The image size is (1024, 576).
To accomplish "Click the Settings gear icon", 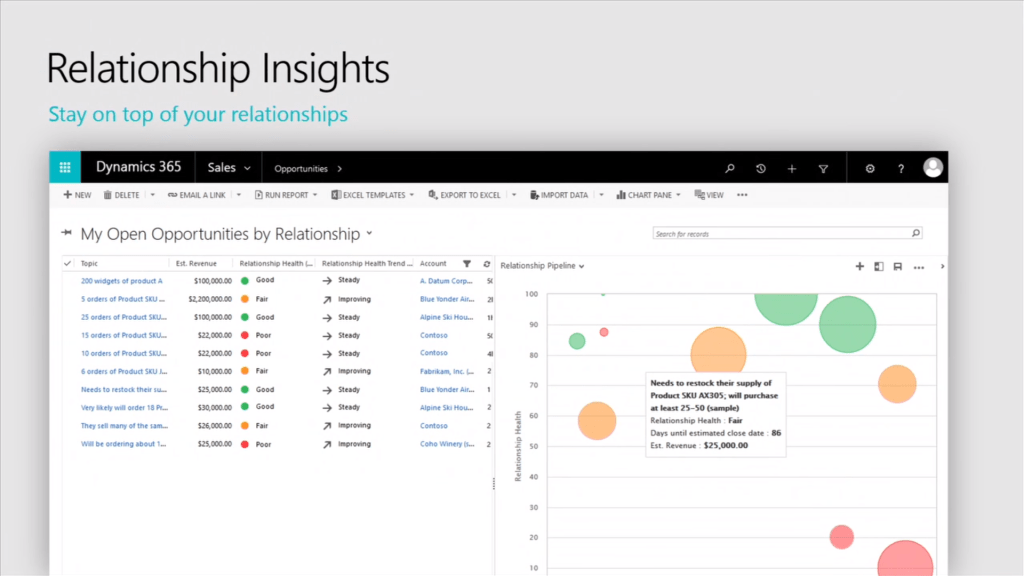I will tap(869, 168).
